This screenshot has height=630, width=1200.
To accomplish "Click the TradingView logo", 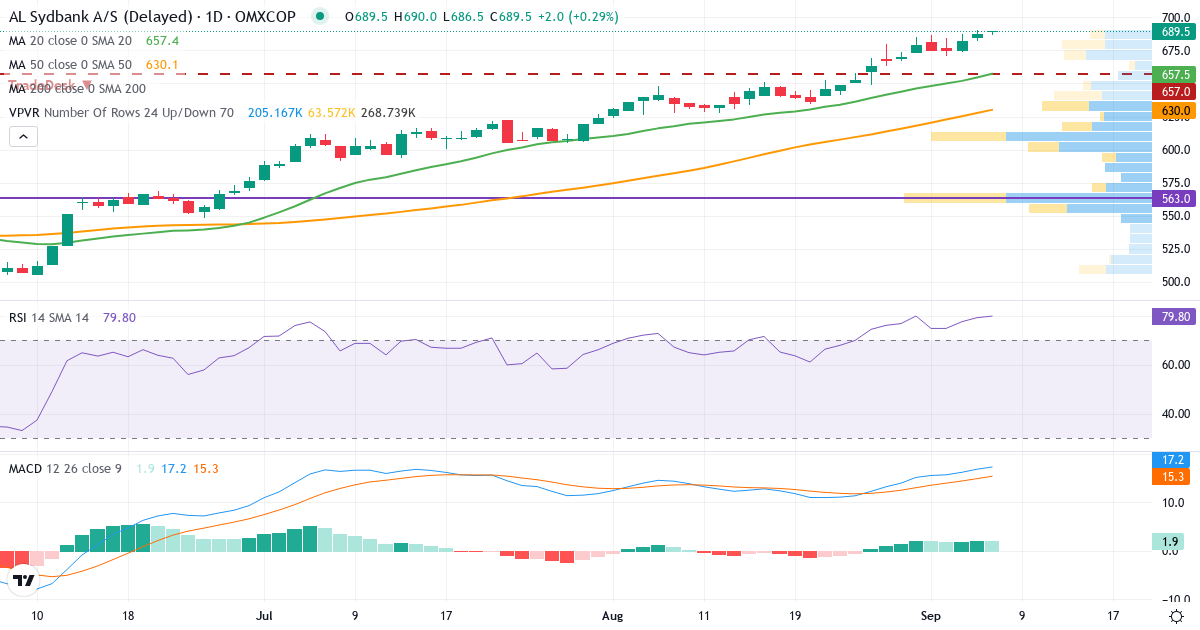I will pos(24,579).
